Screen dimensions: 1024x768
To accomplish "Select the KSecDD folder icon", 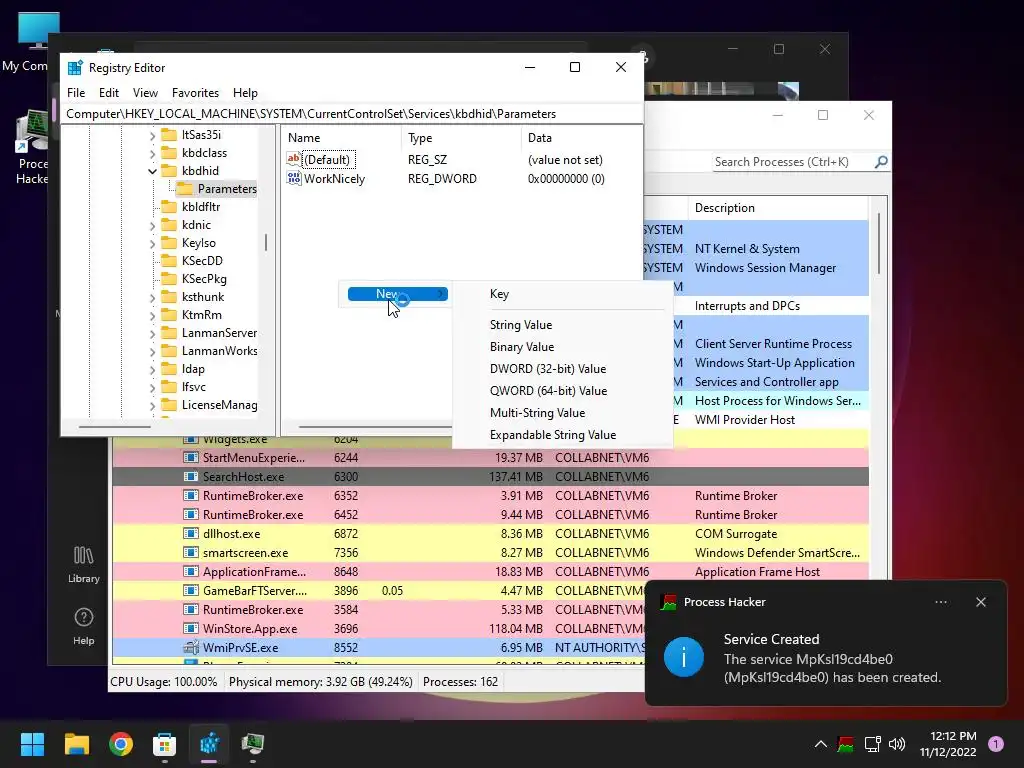I will 169,261.
